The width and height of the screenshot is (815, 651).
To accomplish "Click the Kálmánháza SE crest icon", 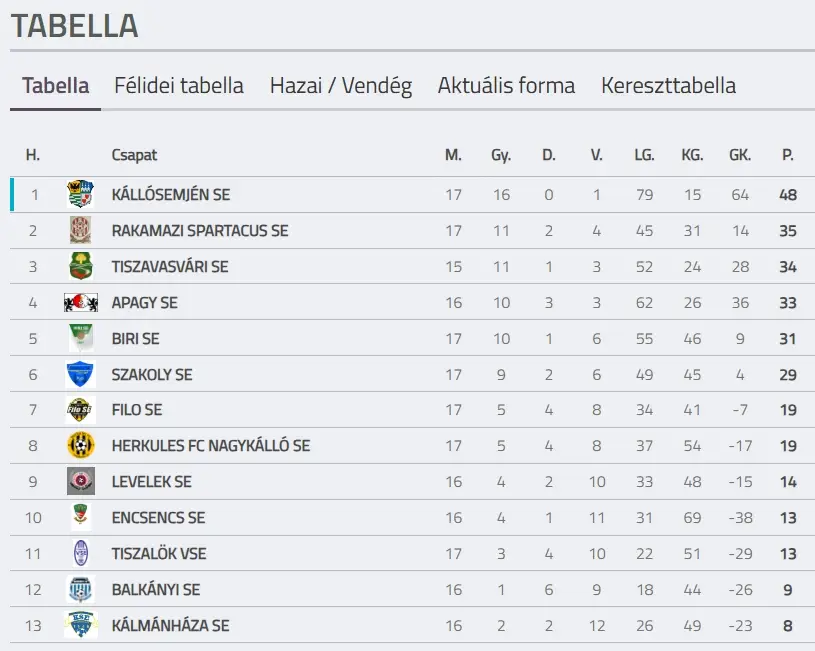I will click(81, 626).
